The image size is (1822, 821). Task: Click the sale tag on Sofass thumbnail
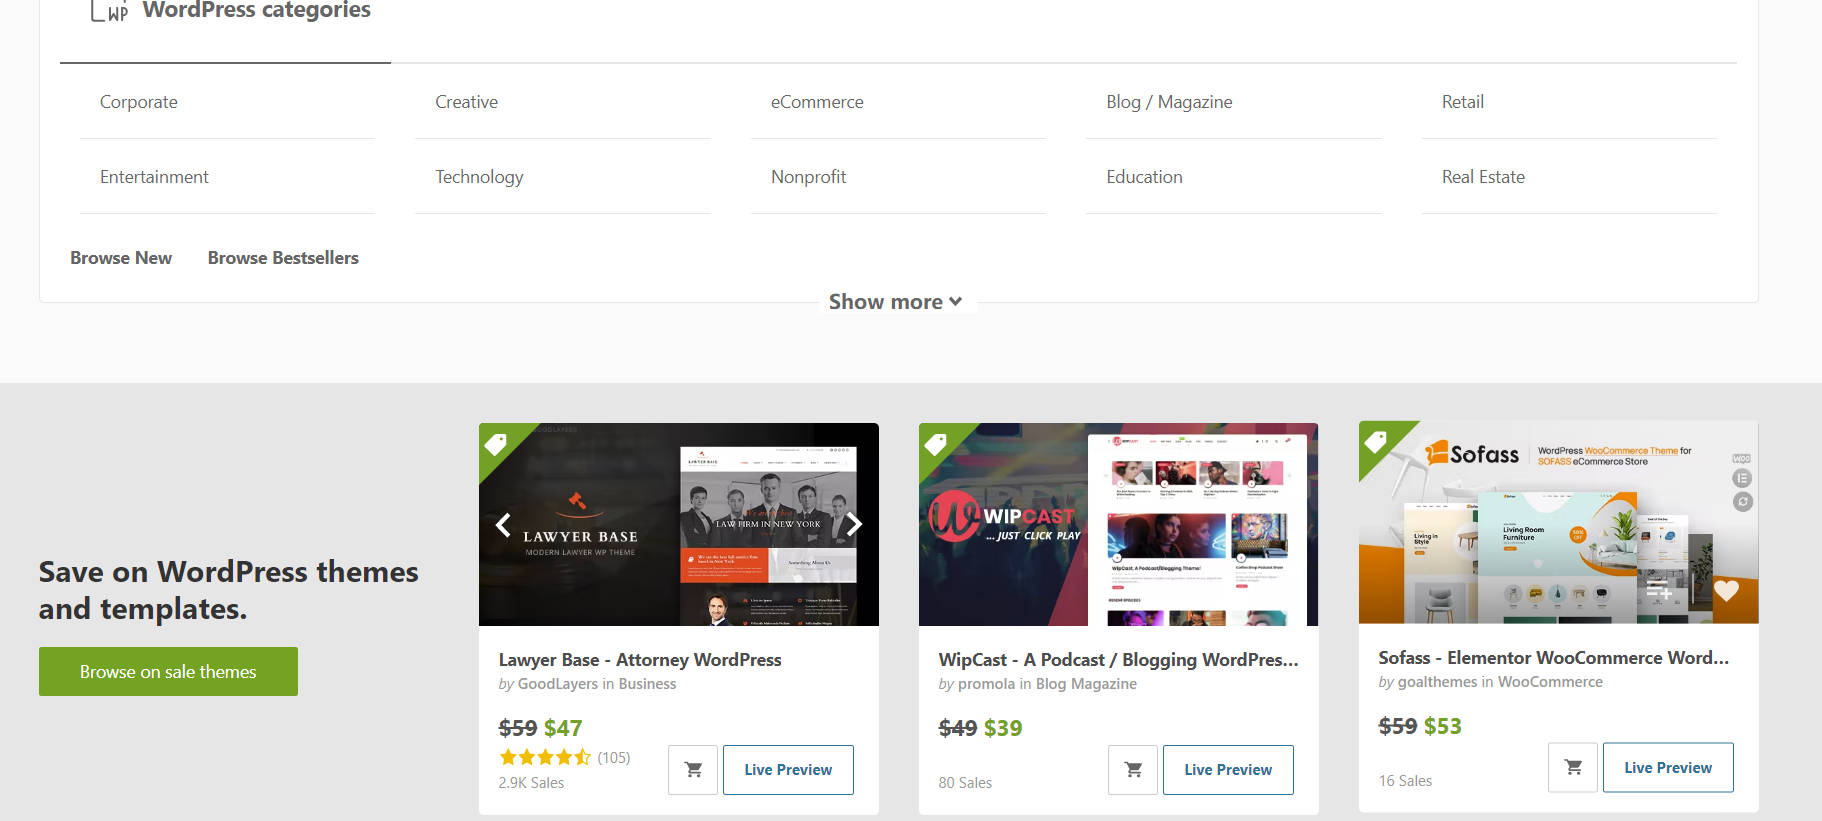1376,441
